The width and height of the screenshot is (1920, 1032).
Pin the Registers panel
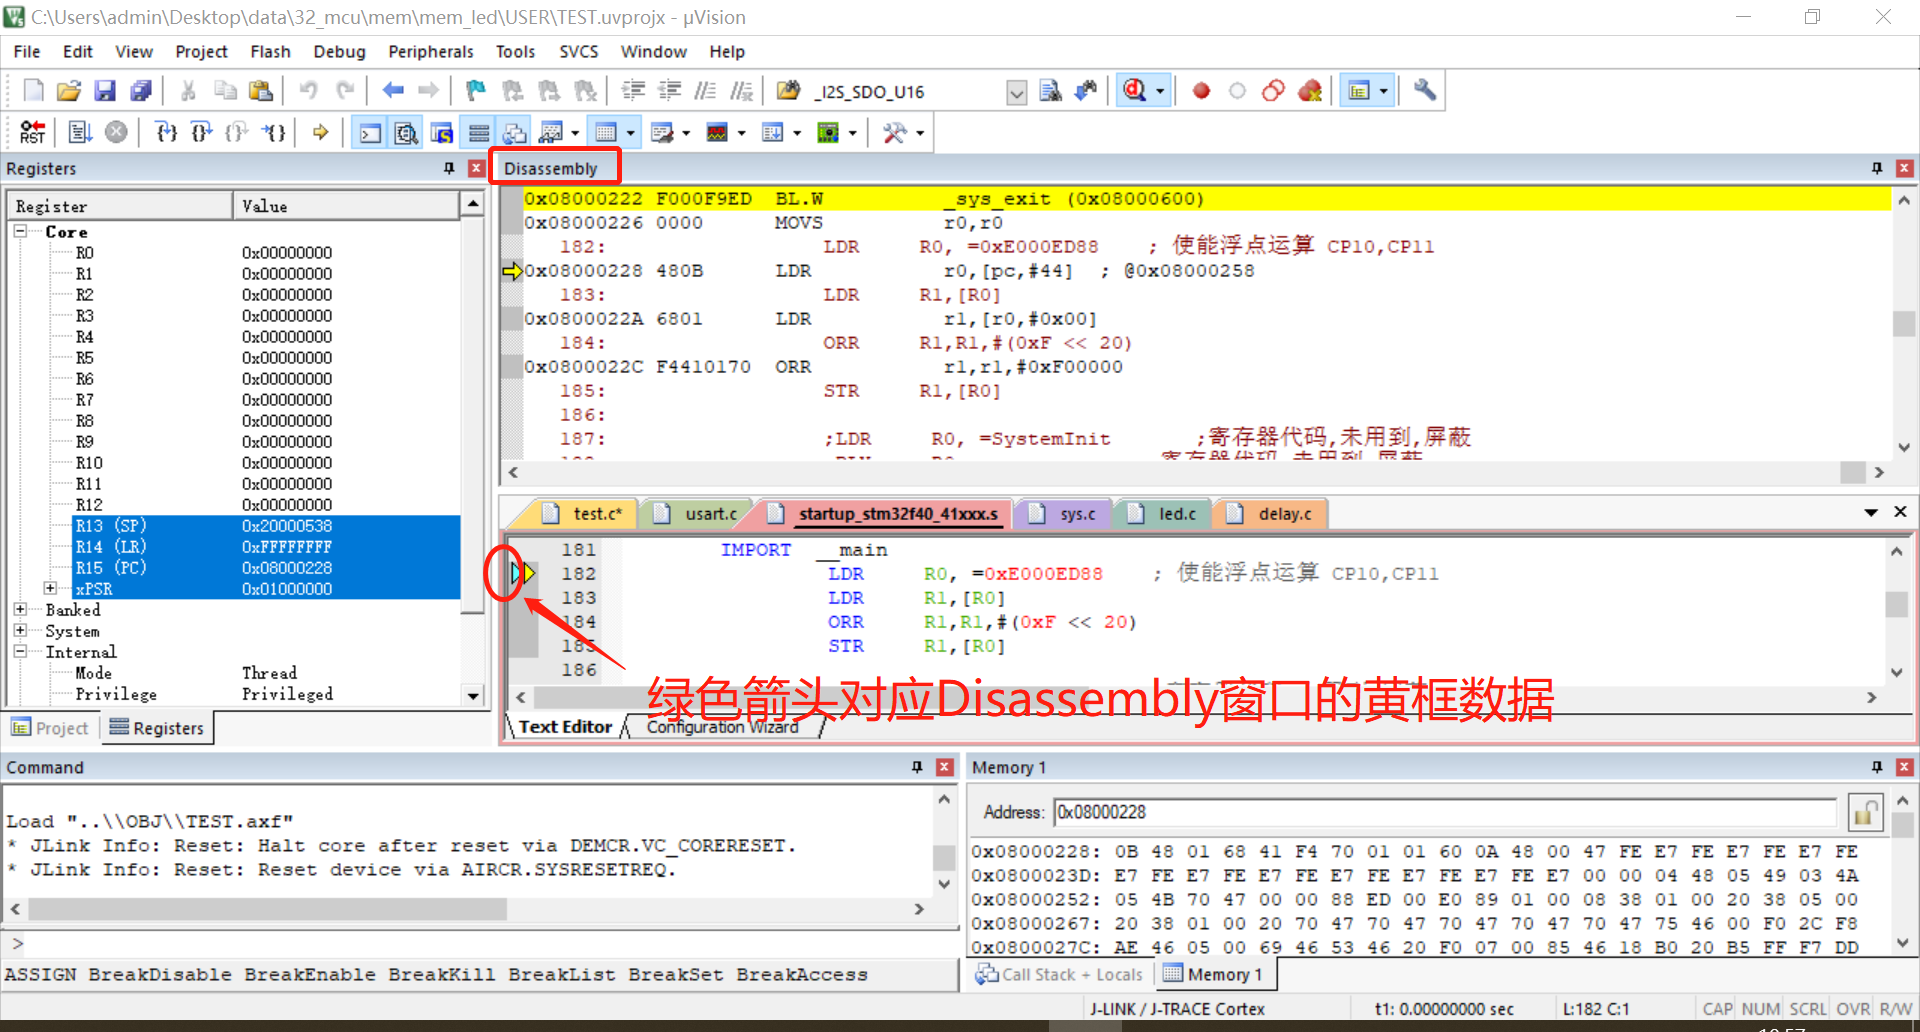pyautogui.click(x=449, y=168)
